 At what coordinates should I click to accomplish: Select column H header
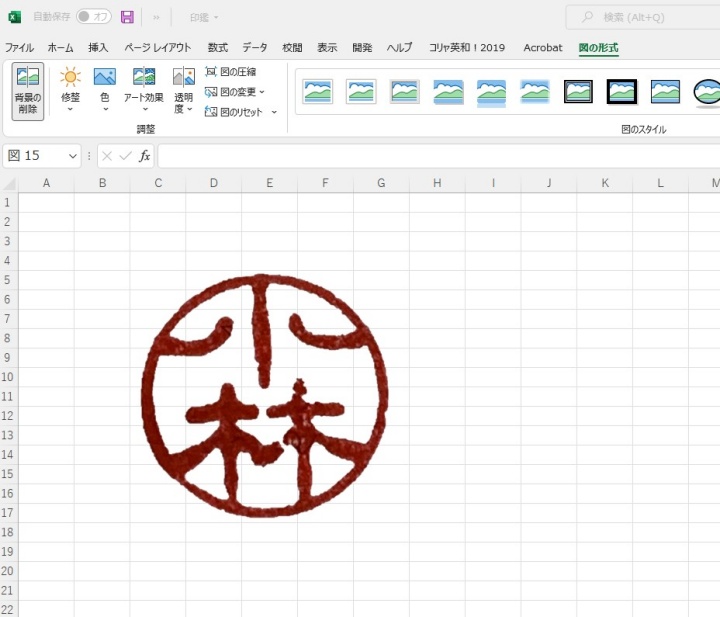coord(437,183)
